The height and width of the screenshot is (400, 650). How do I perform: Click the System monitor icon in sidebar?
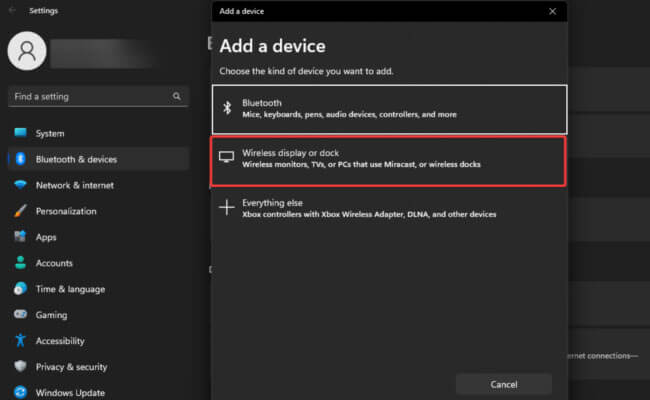point(20,133)
